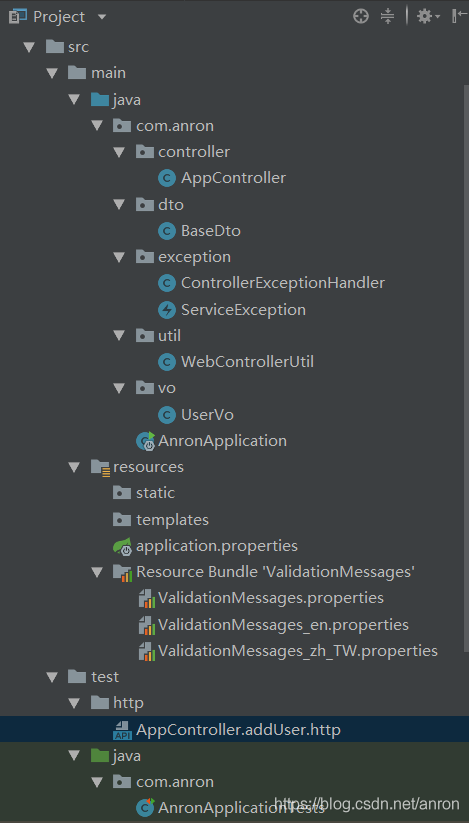The height and width of the screenshot is (823, 469).
Task: Click the exception package label
Action: click(195, 257)
